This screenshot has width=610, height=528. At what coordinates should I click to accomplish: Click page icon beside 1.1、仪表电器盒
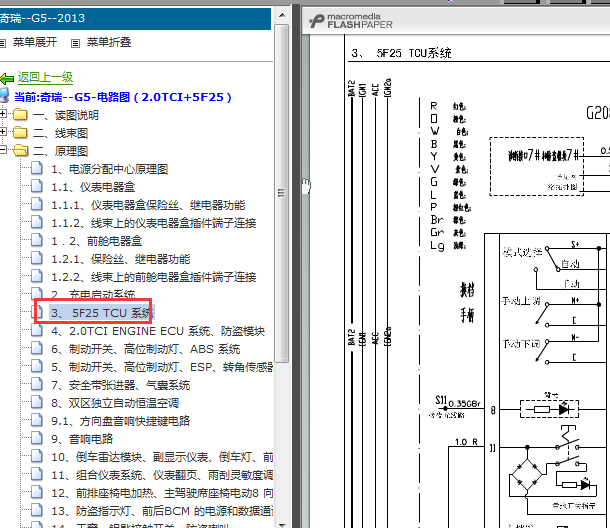click(x=37, y=186)
